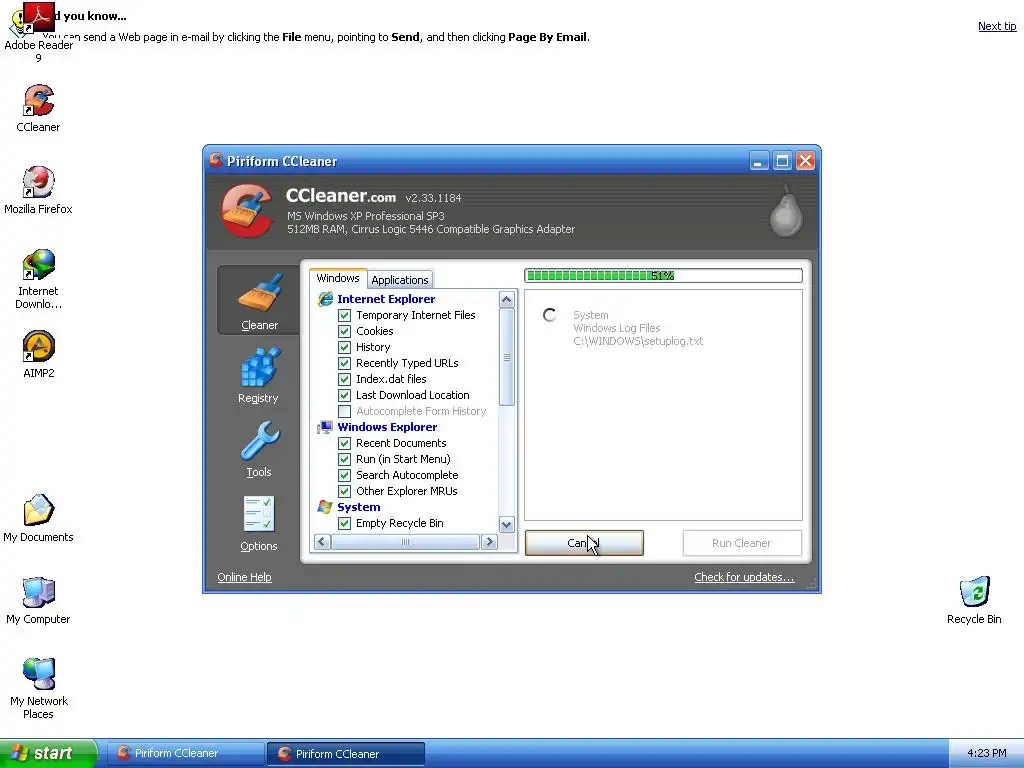Viewport: 1024px width, 768px height.
Task: Select the Windows Explorer heading text
Action: click(387, 427)
